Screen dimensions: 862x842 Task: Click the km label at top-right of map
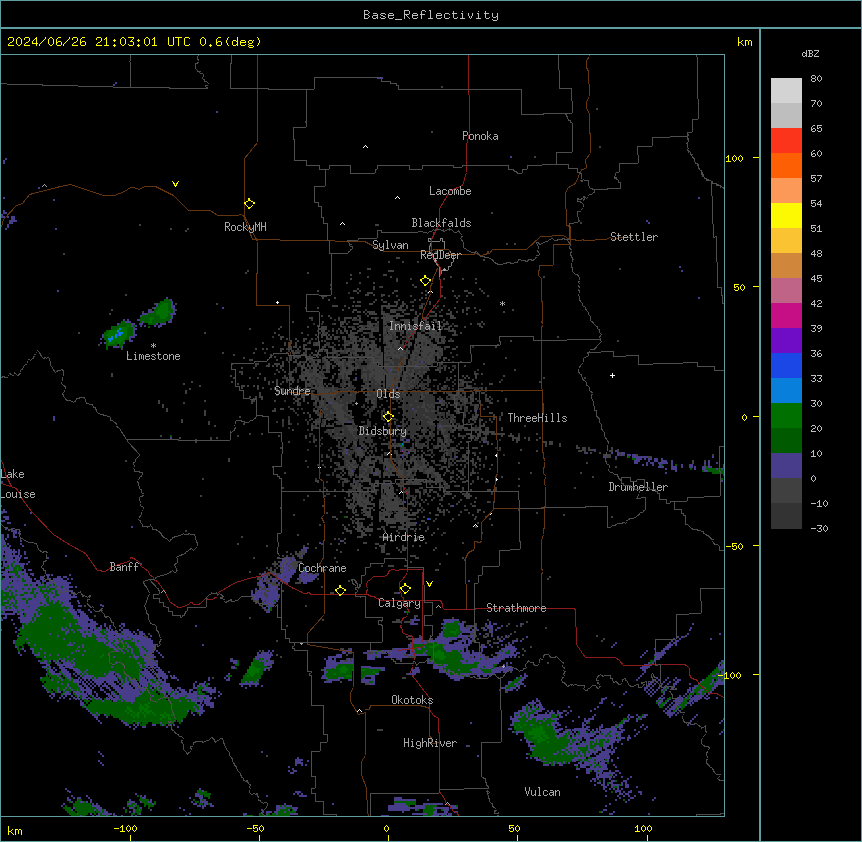tap(744, 42)
